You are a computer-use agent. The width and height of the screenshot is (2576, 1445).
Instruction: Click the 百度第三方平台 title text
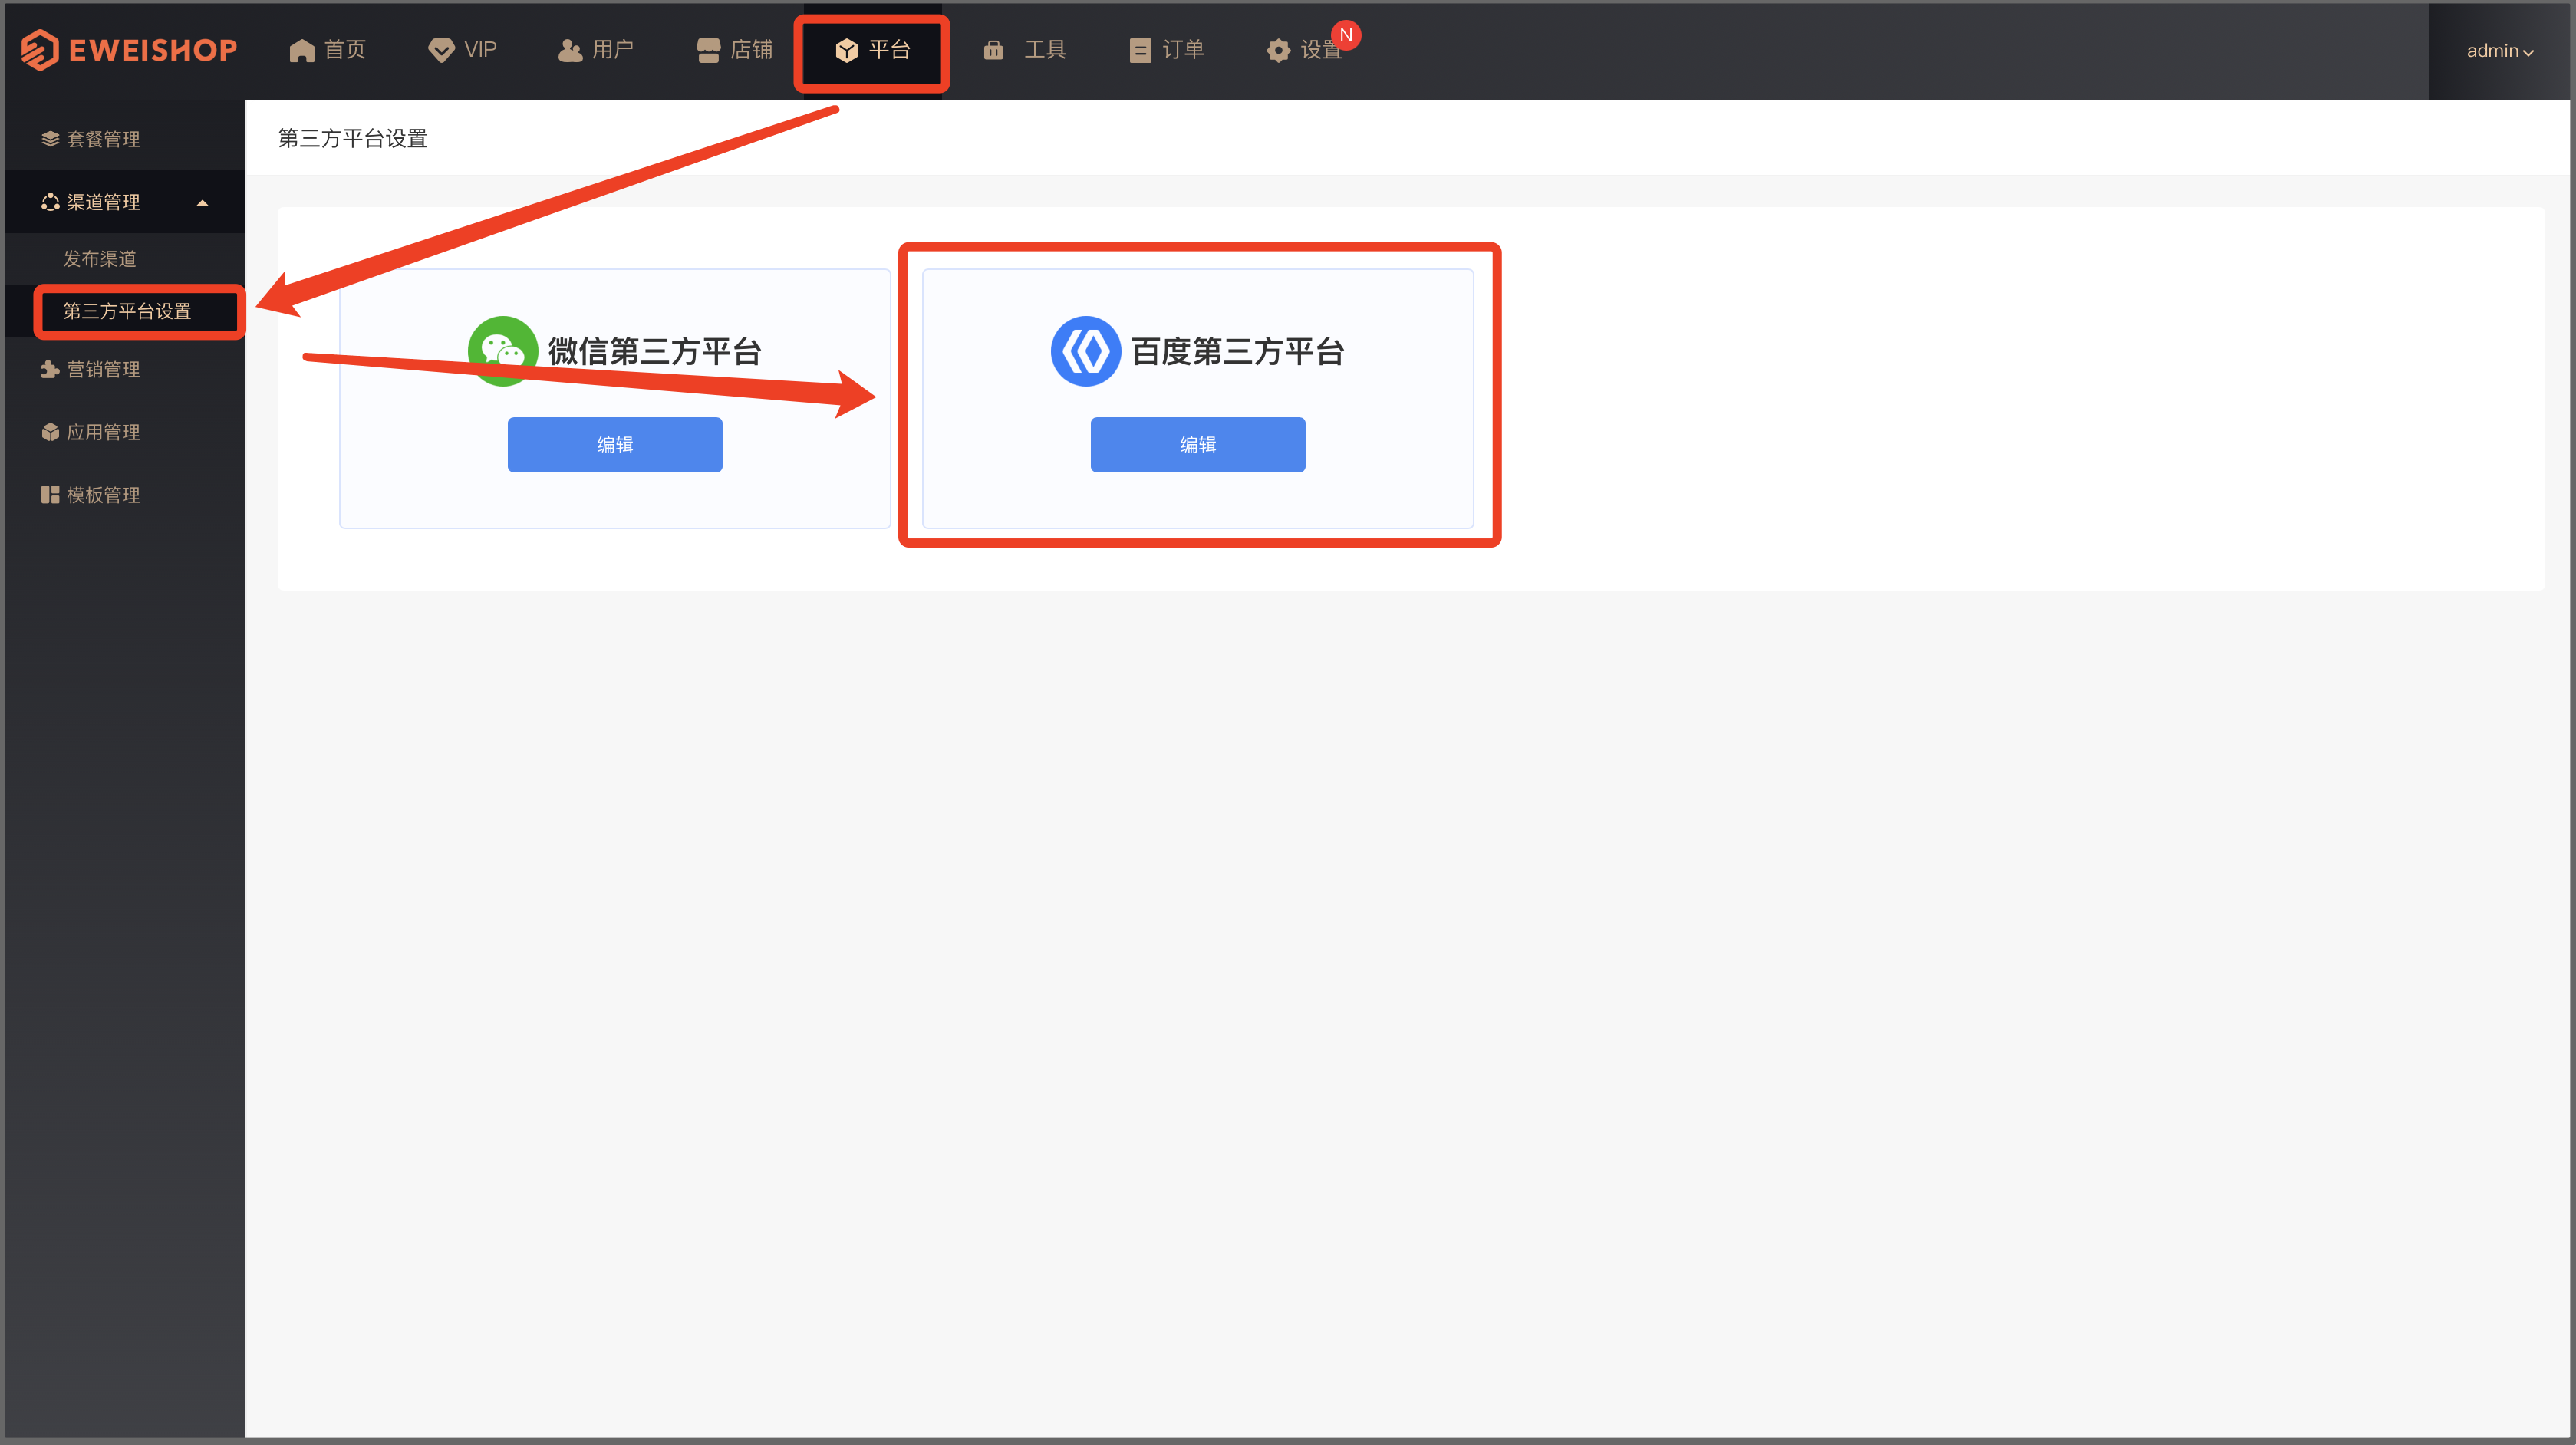tap(1238, 352)
